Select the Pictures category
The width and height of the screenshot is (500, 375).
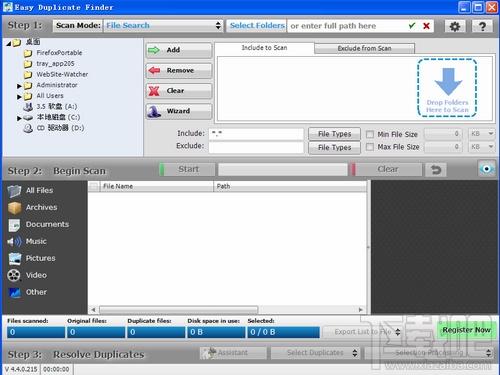tap(32, 258)
